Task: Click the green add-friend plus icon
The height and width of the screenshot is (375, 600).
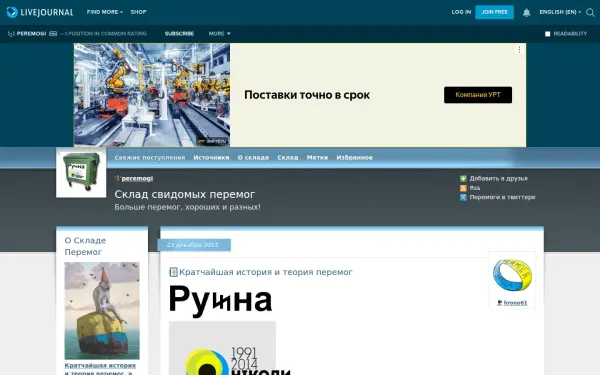Action: [x=463, y=179]
